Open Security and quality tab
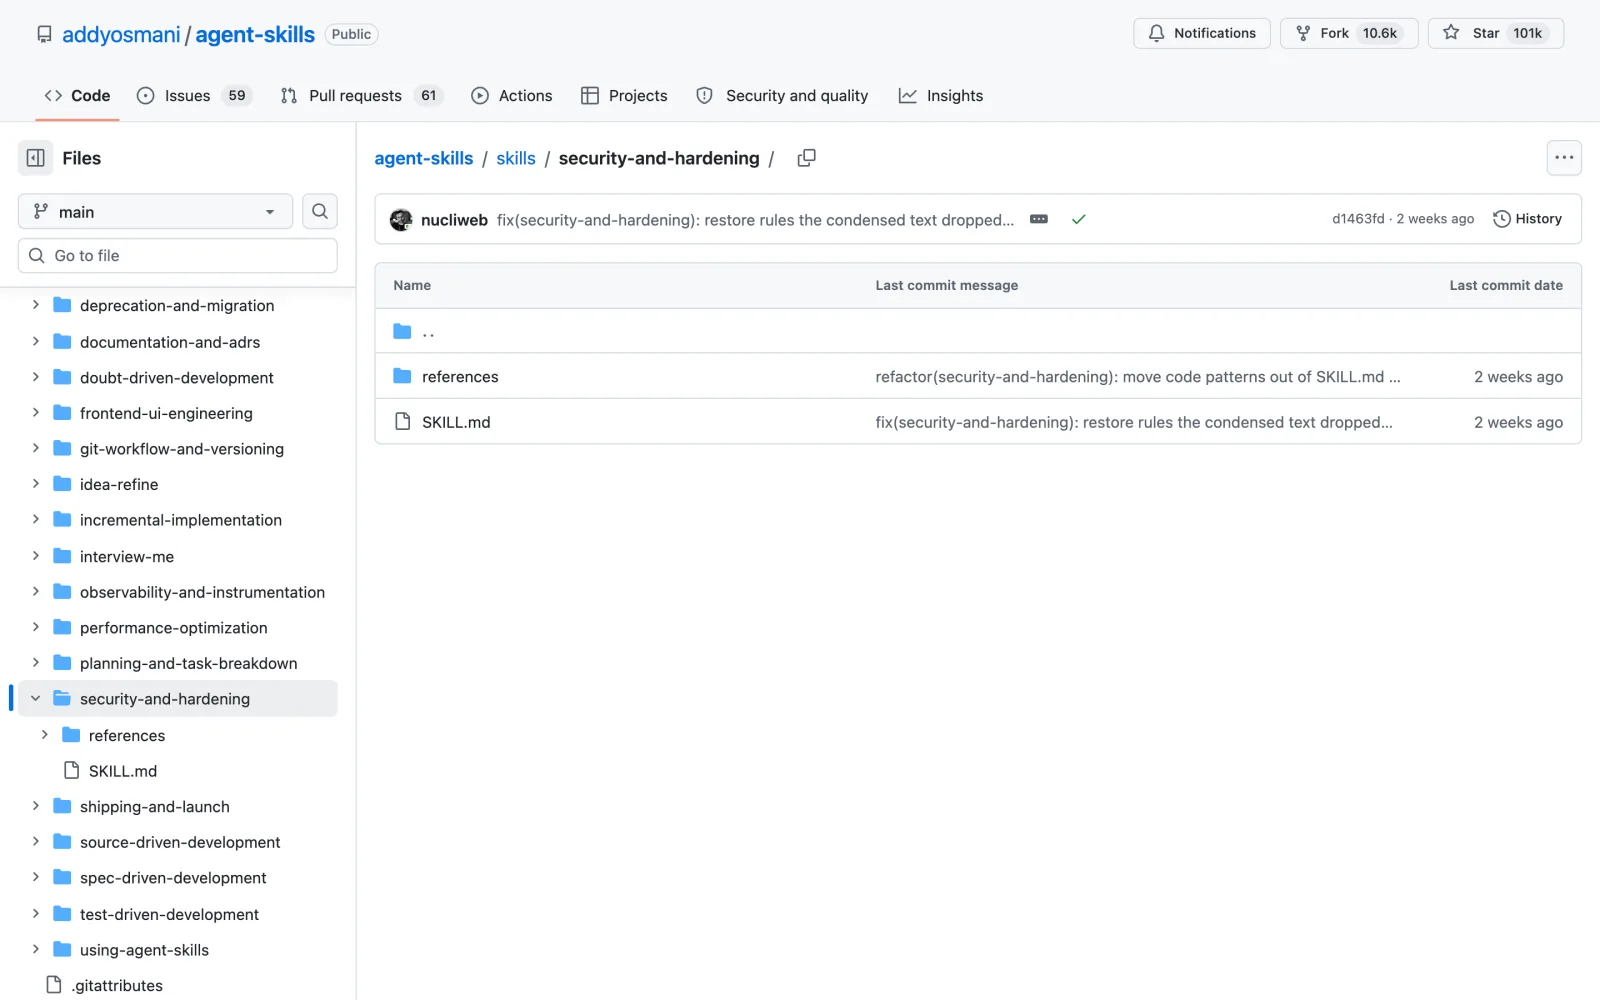The image size is (1600, 1000). coord(782,96)
